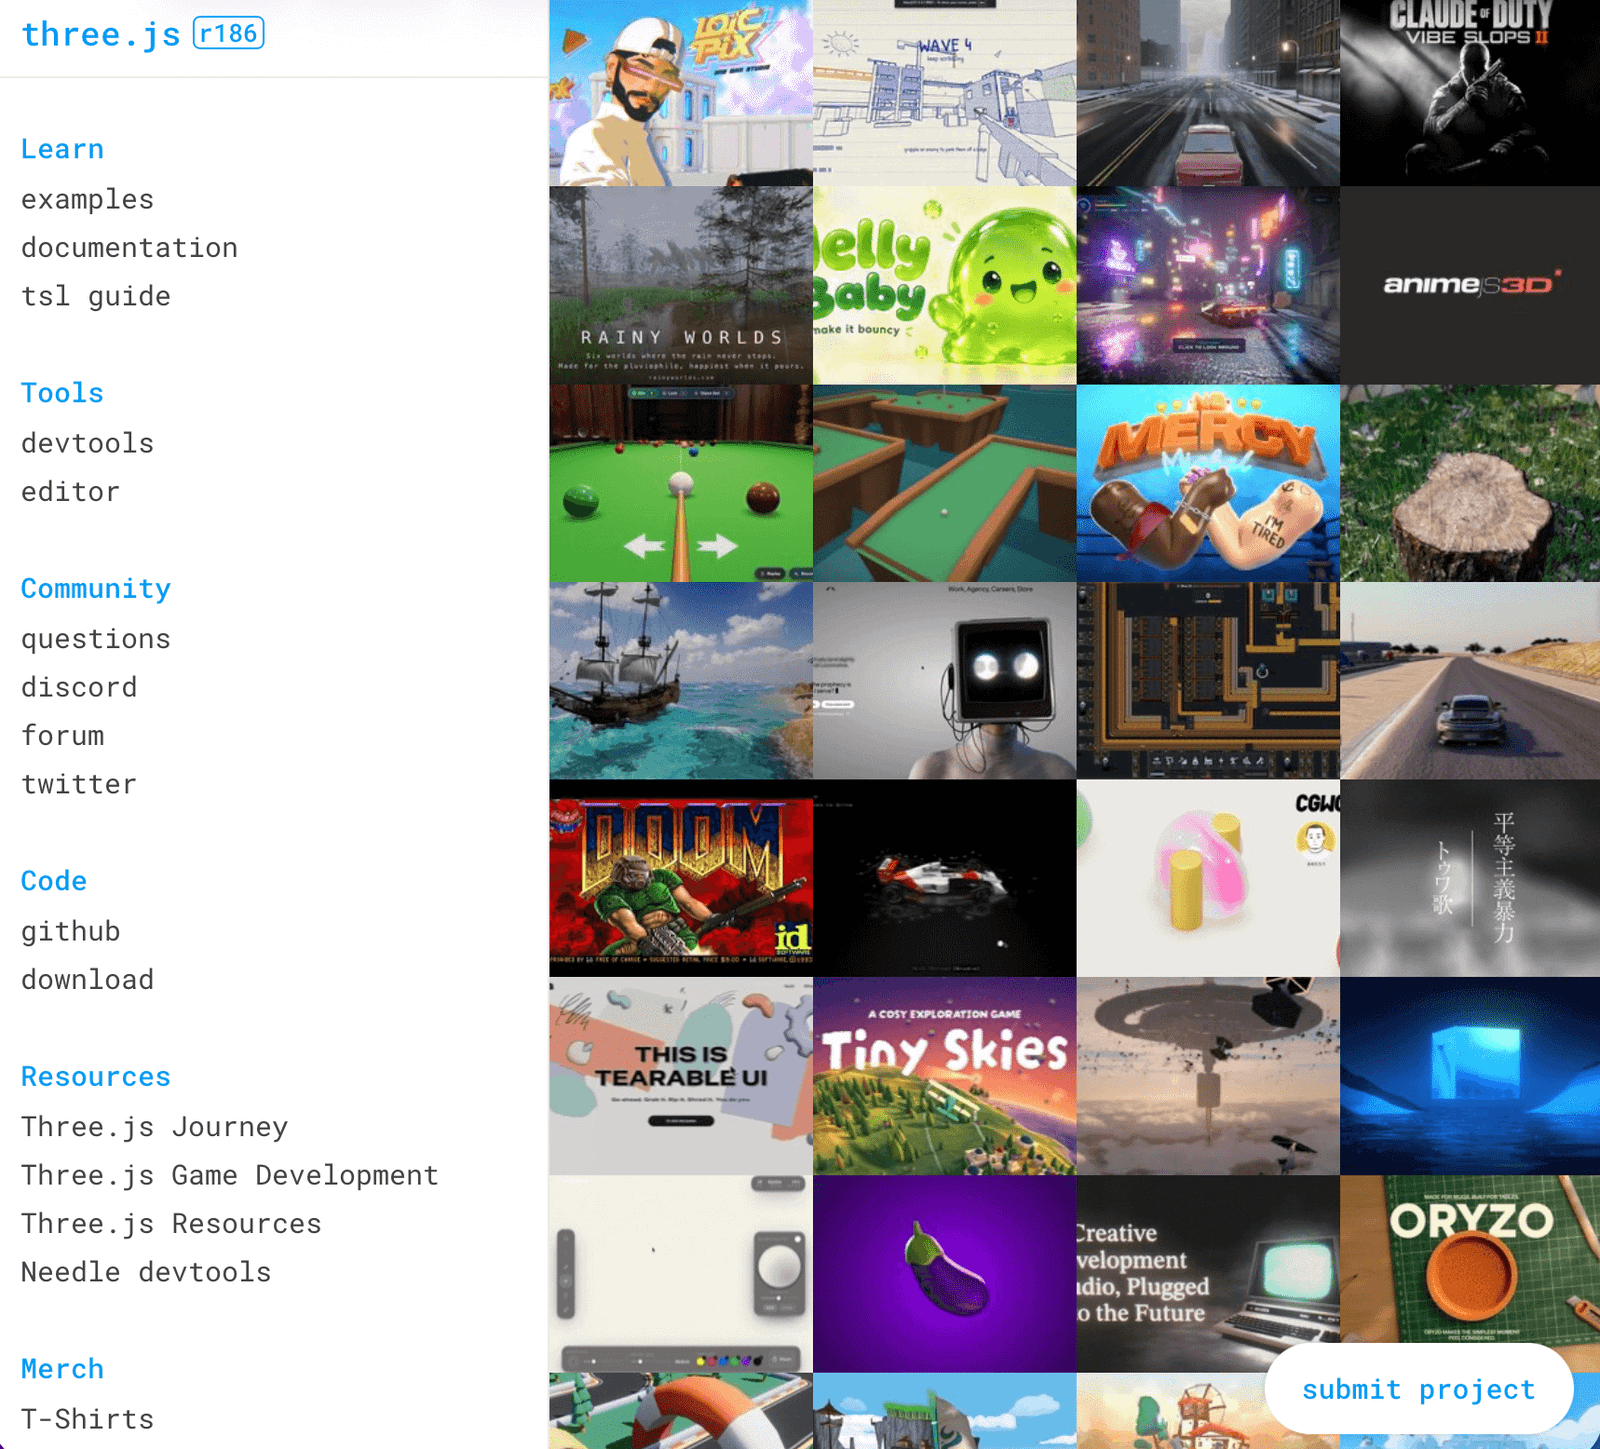Open the neon cyberpunk city thumbnail
Image resolution: width=1600 pixels, height=1449 pixels.
(1208, 285)
